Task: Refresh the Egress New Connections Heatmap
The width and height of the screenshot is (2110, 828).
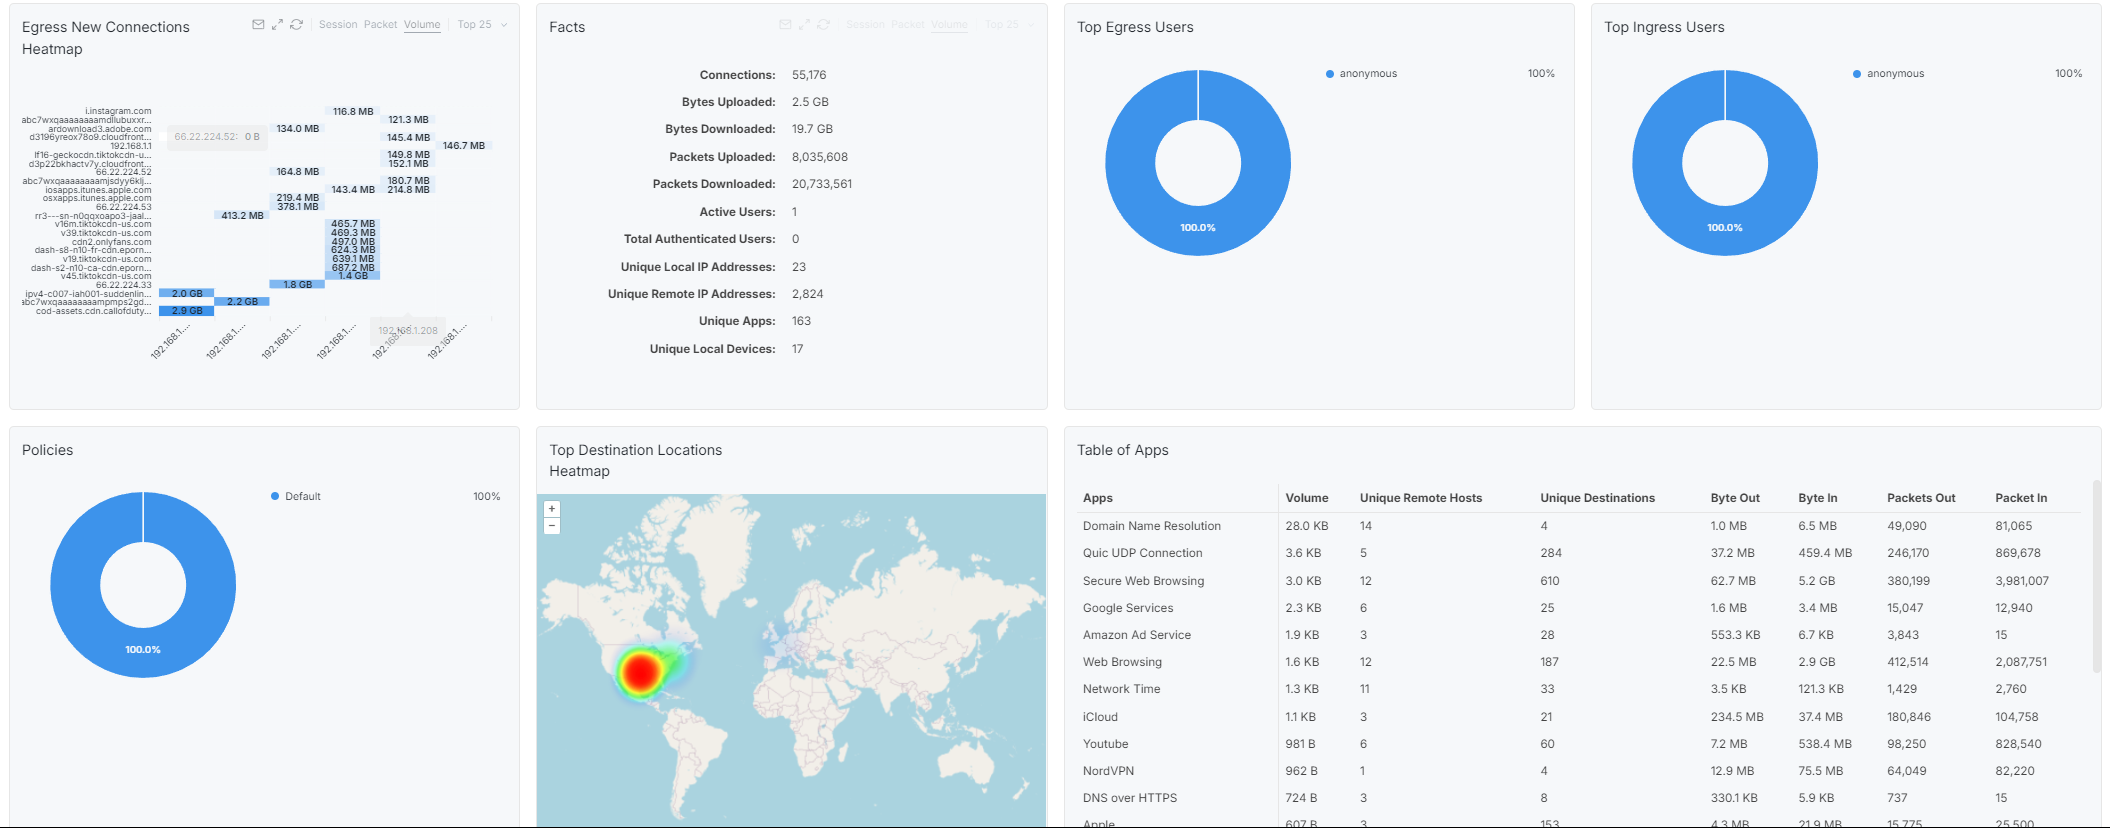Action: coord(296,25)
